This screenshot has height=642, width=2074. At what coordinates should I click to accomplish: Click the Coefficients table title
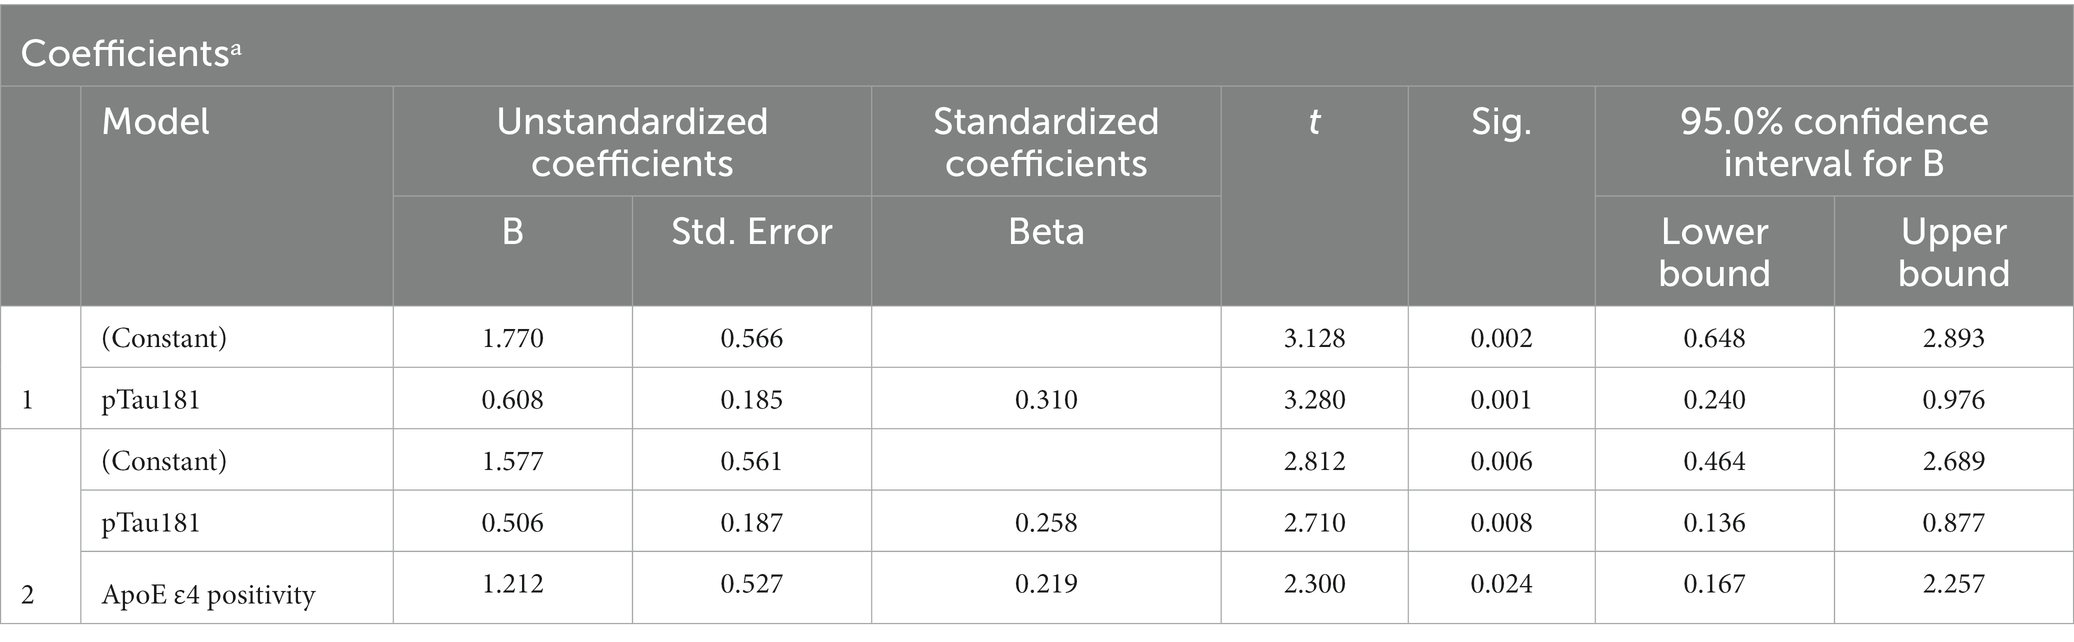coord(131,53)
